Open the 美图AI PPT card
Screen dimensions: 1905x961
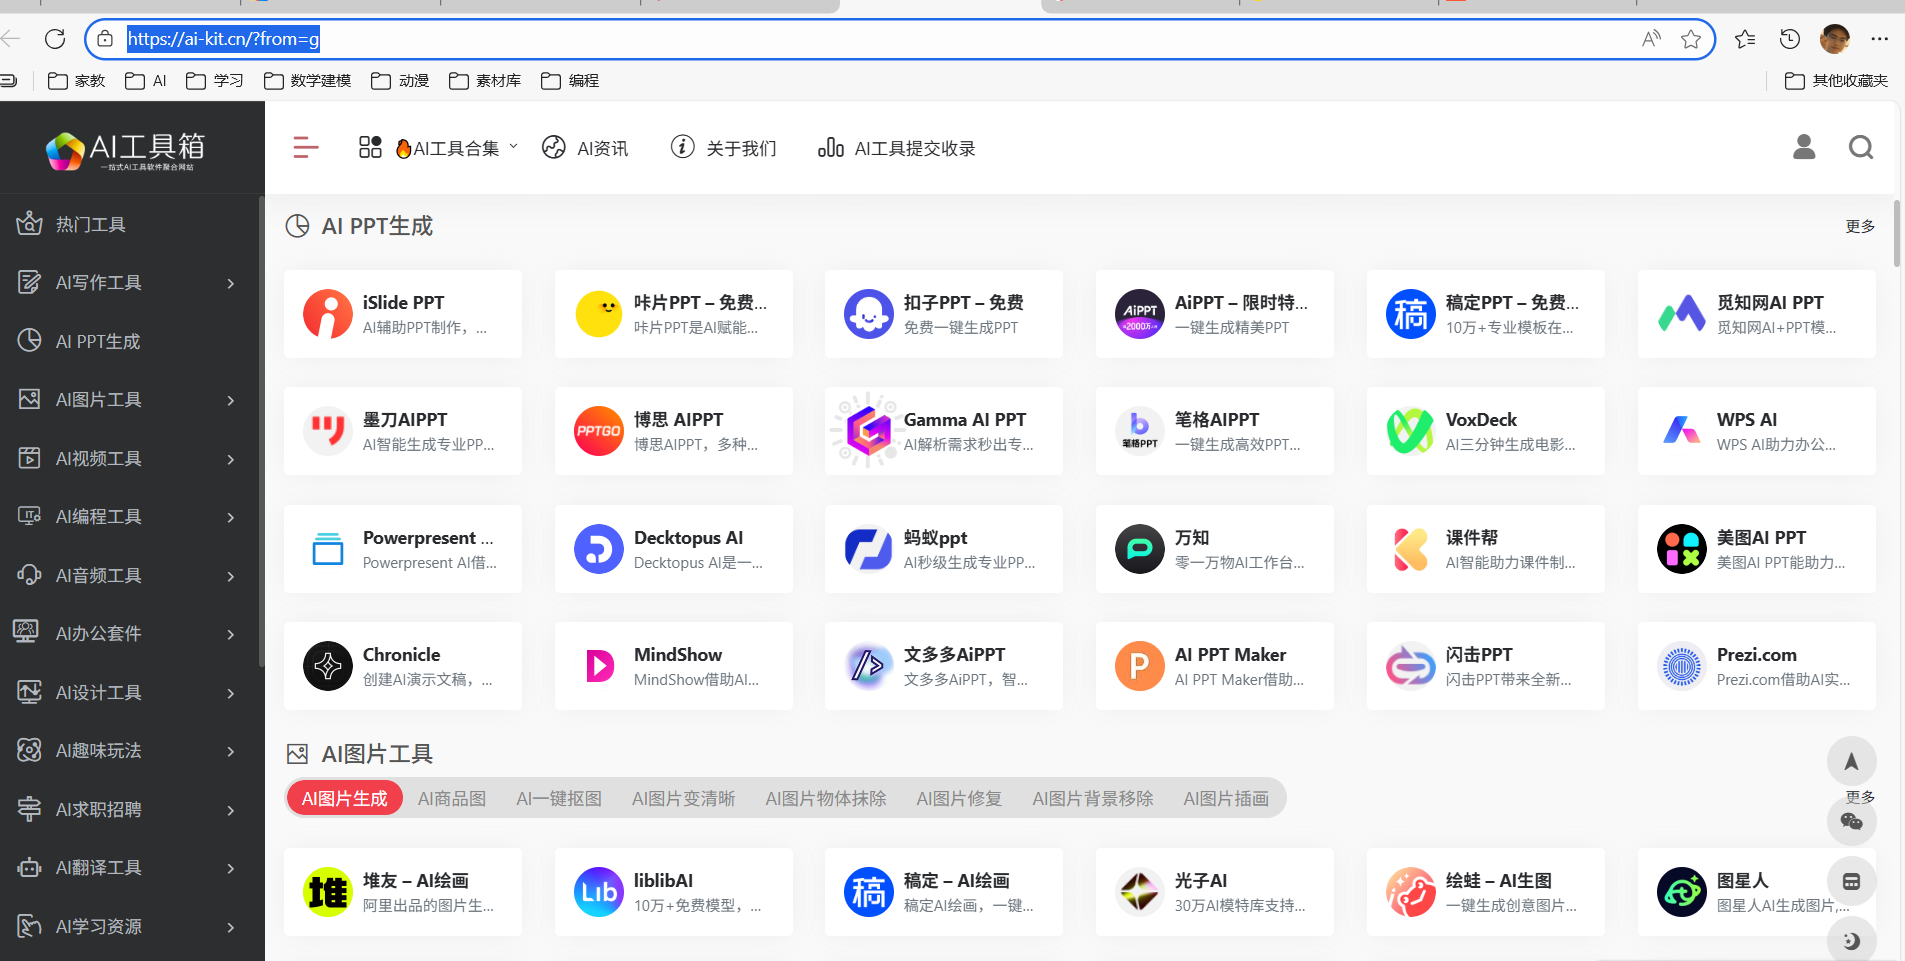[1757, 549]
